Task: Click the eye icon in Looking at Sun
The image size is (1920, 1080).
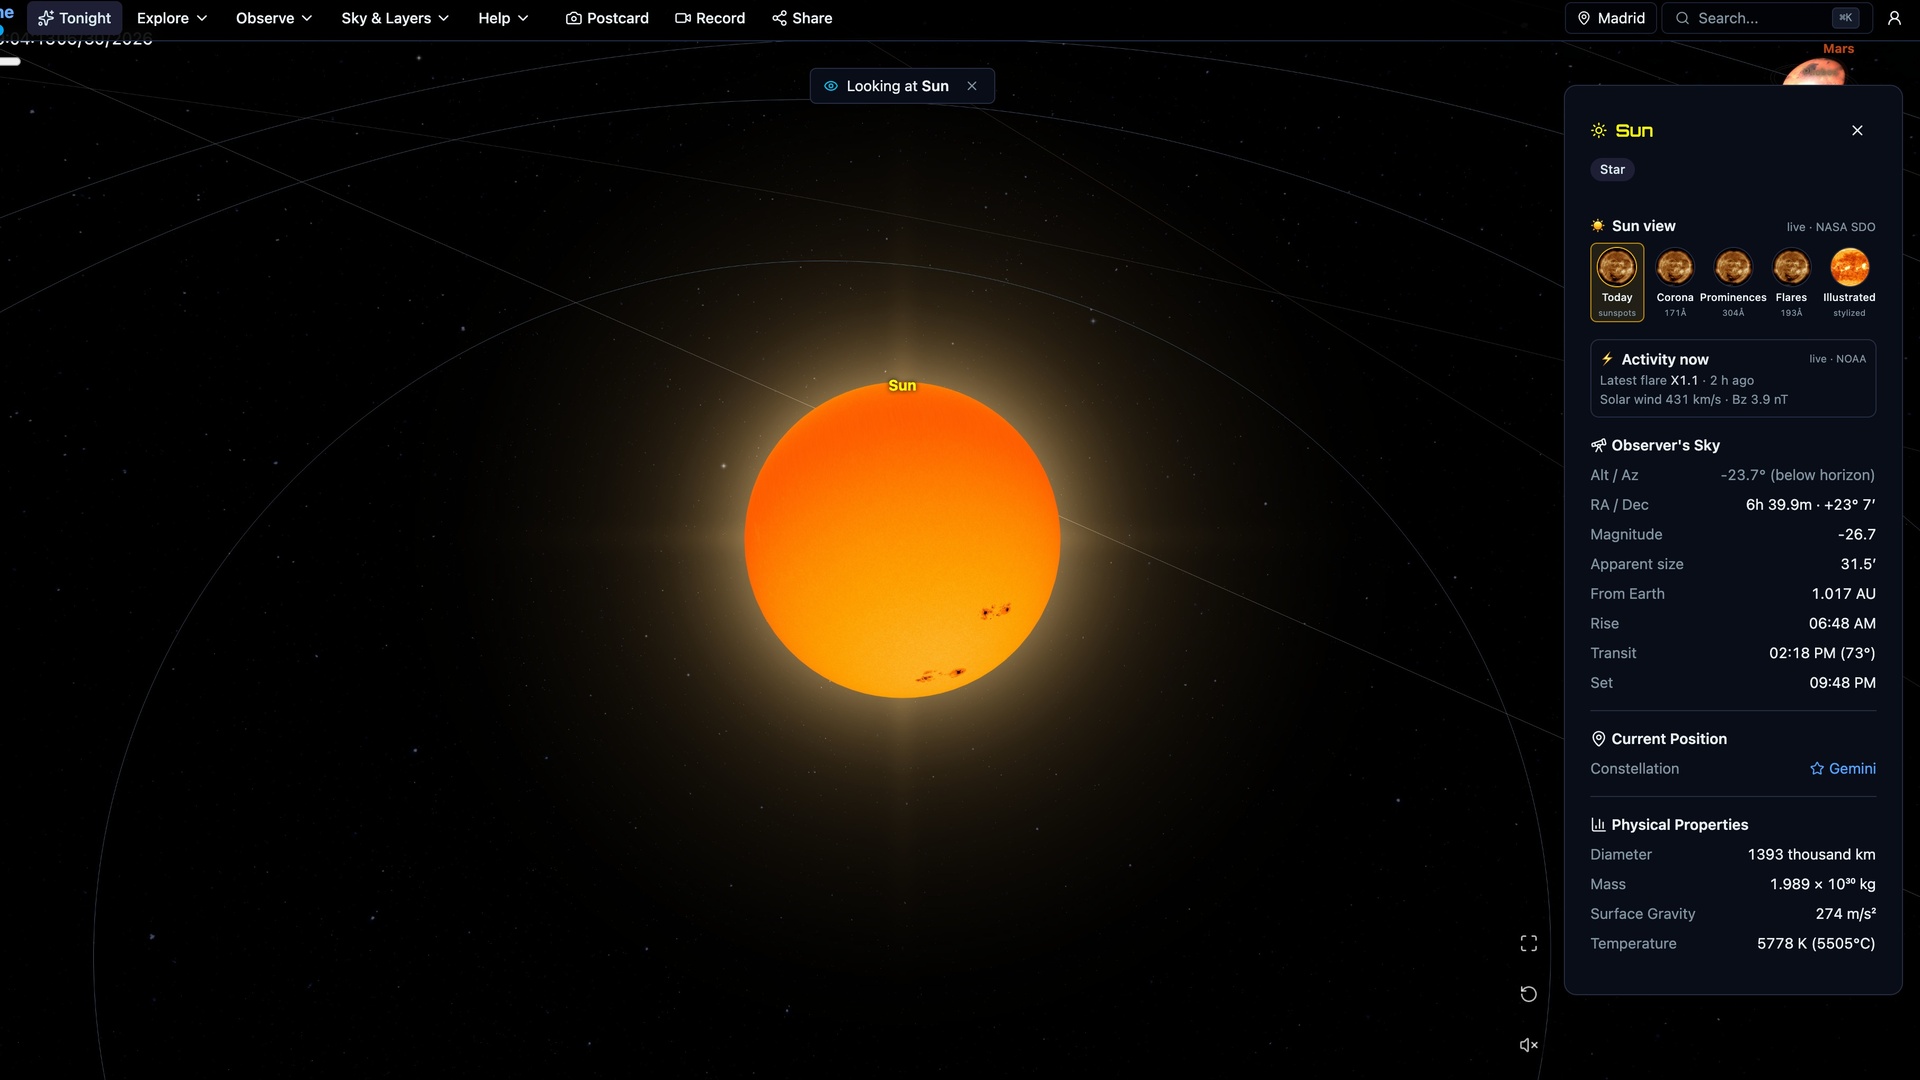Action: [831, 86]
